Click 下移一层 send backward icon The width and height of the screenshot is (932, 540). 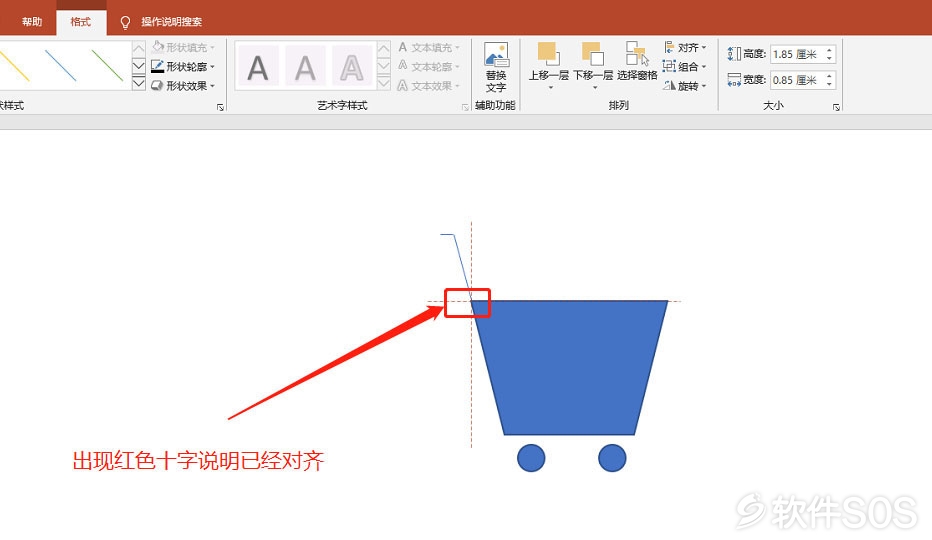click(593, 55)
